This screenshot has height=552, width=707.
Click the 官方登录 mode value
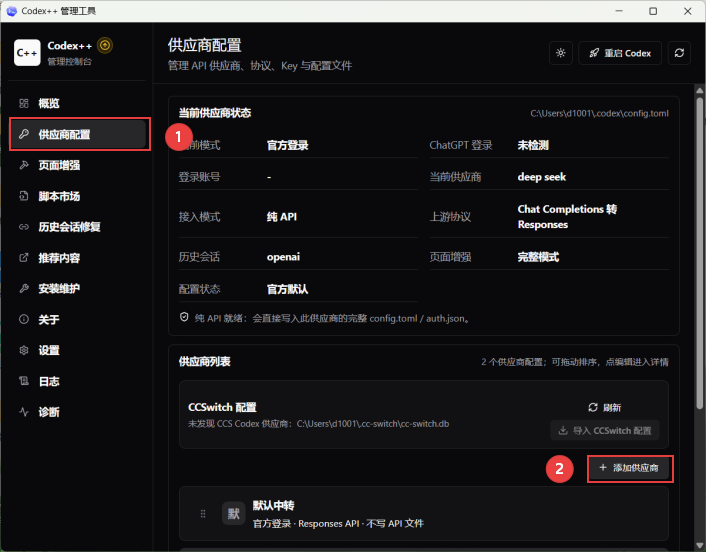288,145
